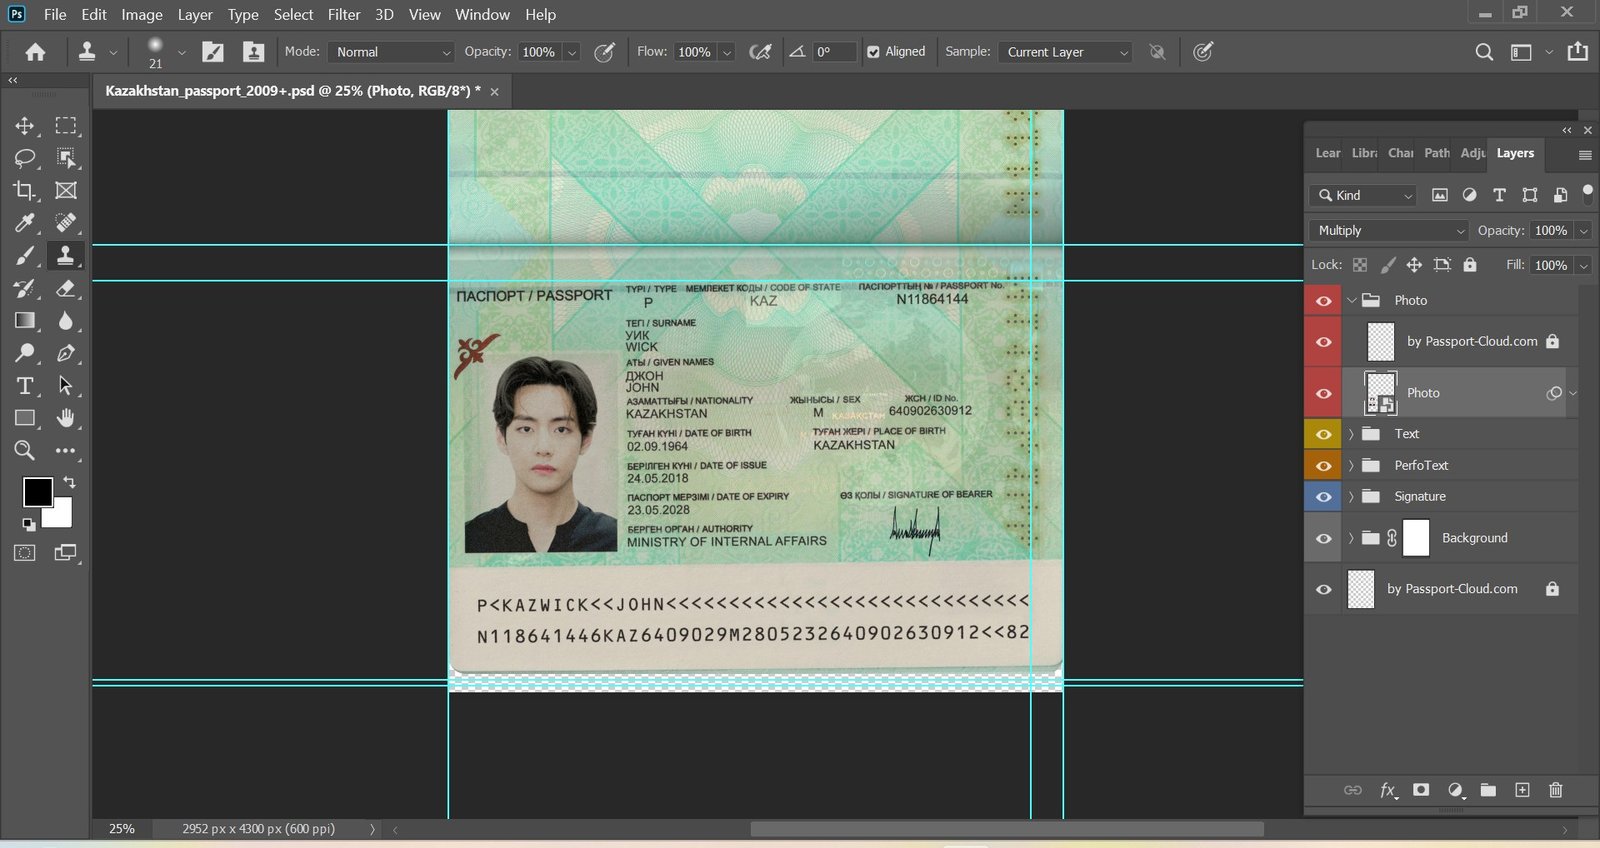Open the Filter menu

[x=344, y=15]
